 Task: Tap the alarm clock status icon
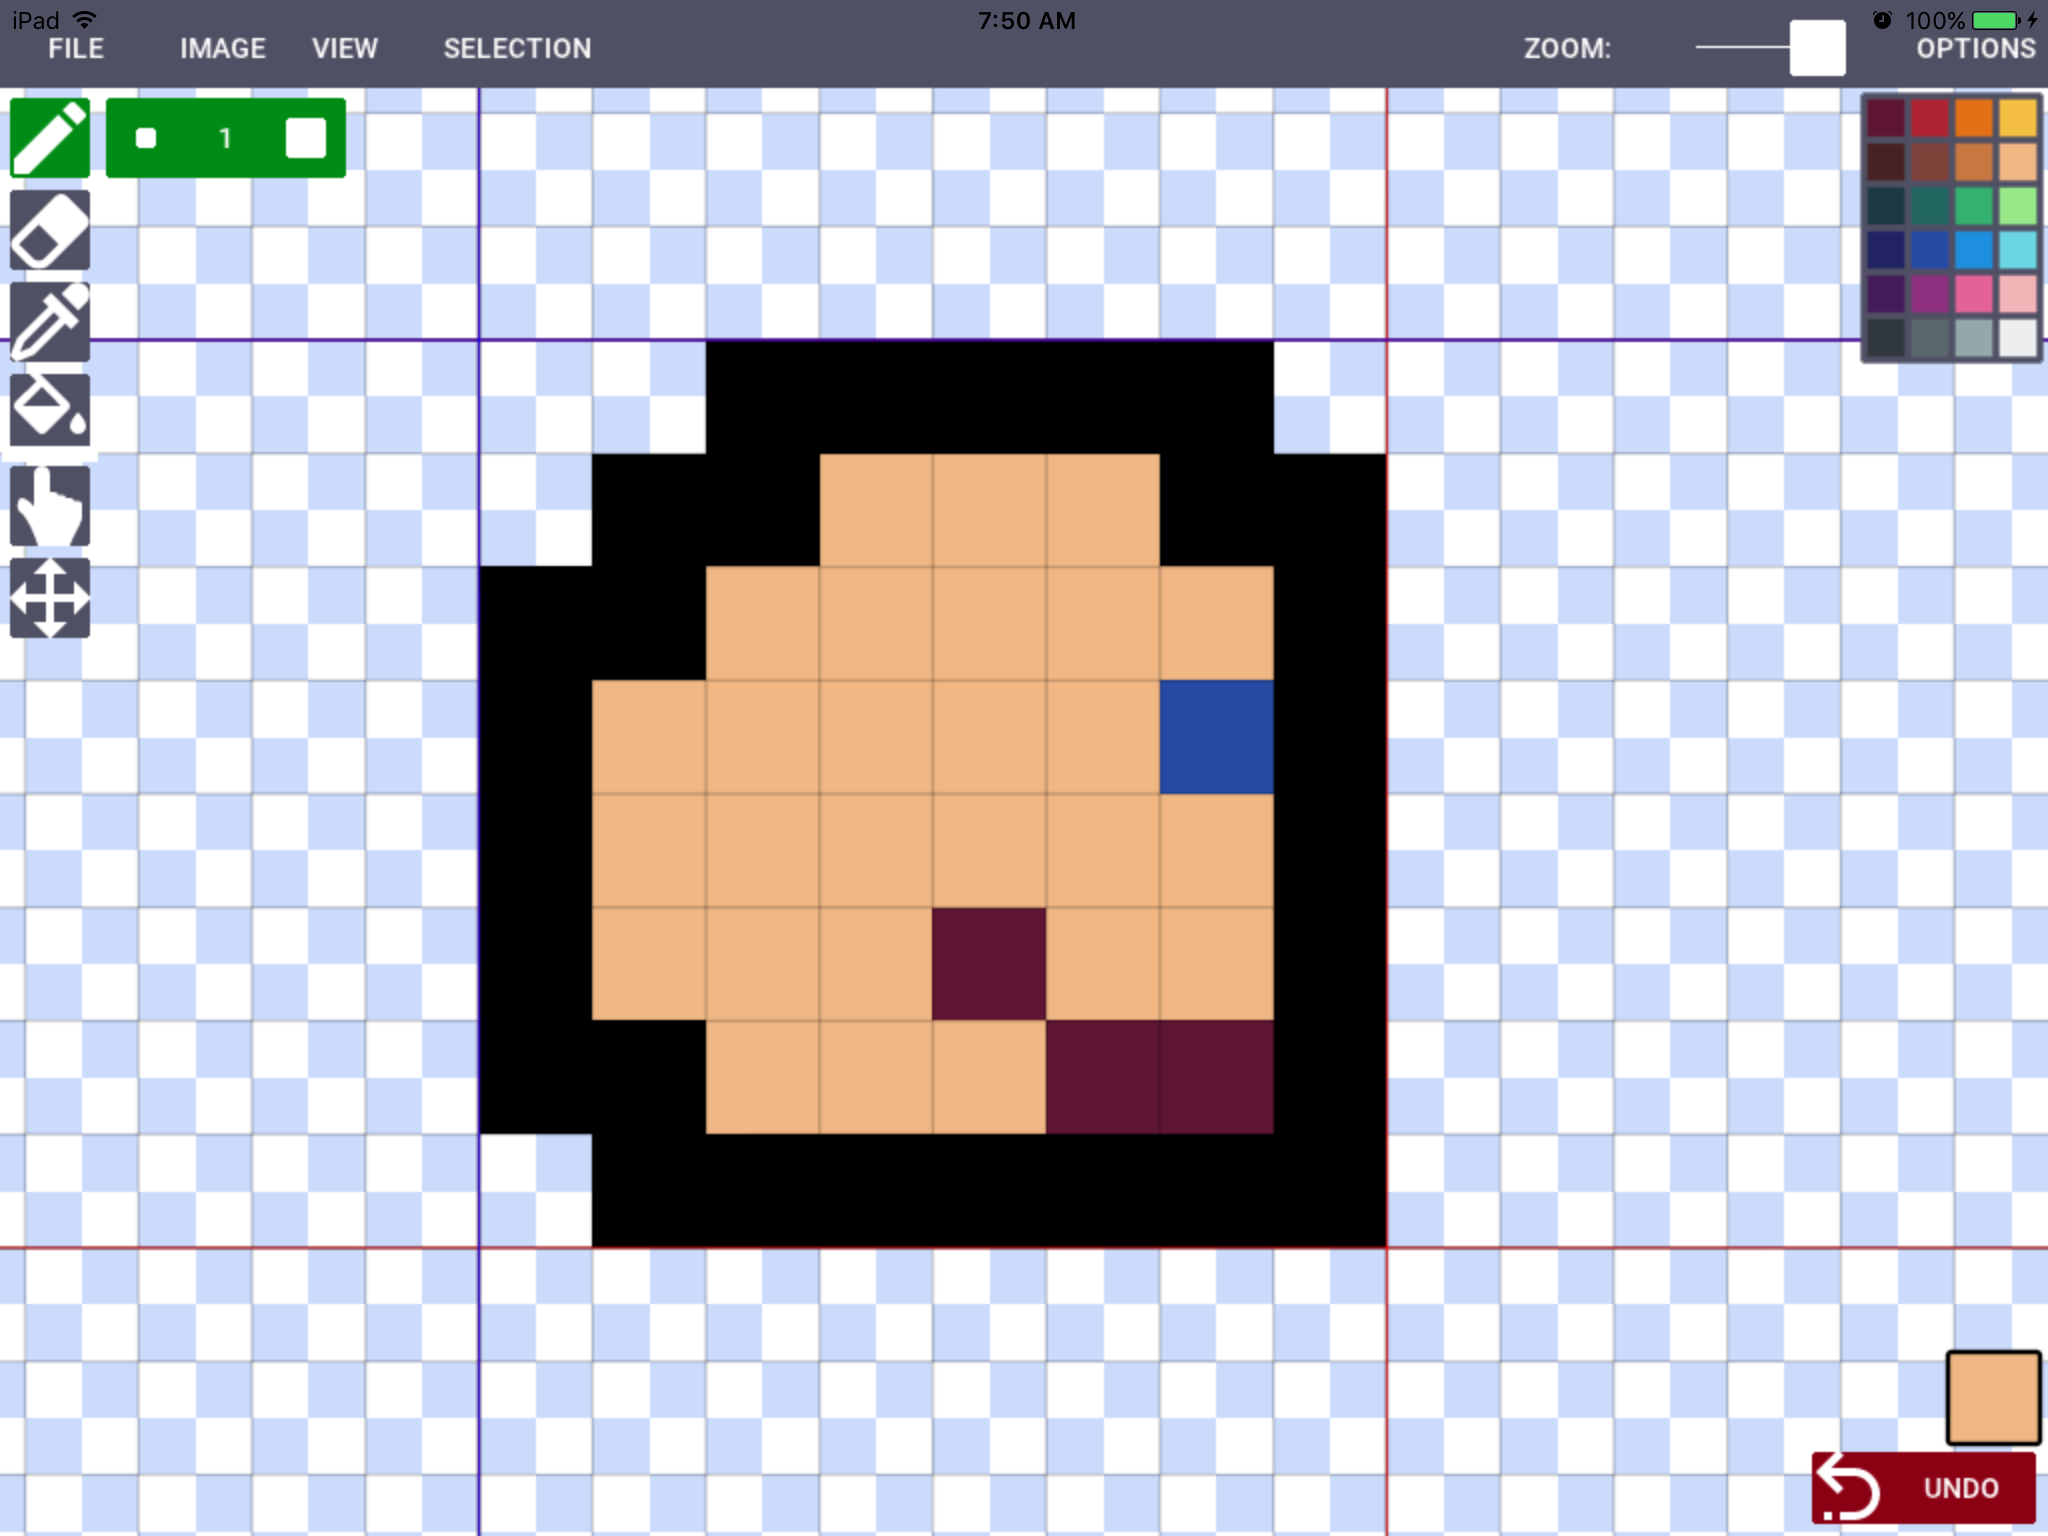[1882, 19]
